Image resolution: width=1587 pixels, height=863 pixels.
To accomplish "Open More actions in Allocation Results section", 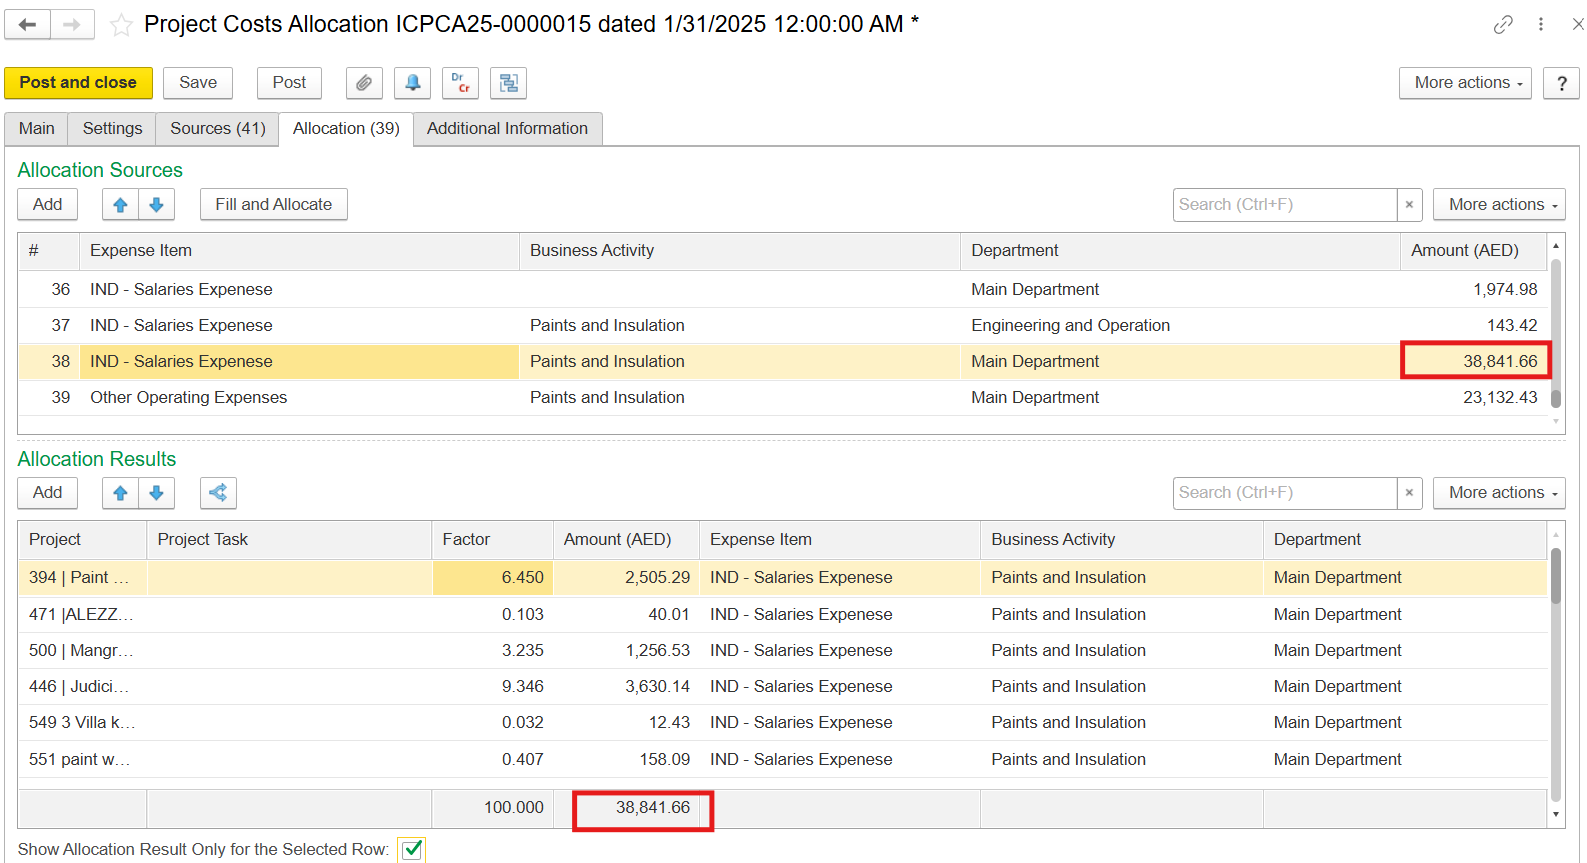I will 1498,493.
